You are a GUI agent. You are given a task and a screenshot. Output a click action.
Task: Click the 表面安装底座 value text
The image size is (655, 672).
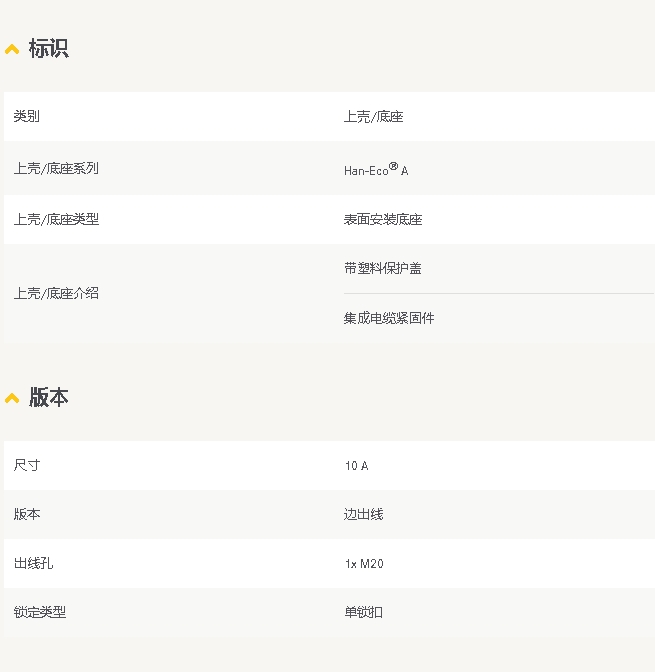(382, 220)
